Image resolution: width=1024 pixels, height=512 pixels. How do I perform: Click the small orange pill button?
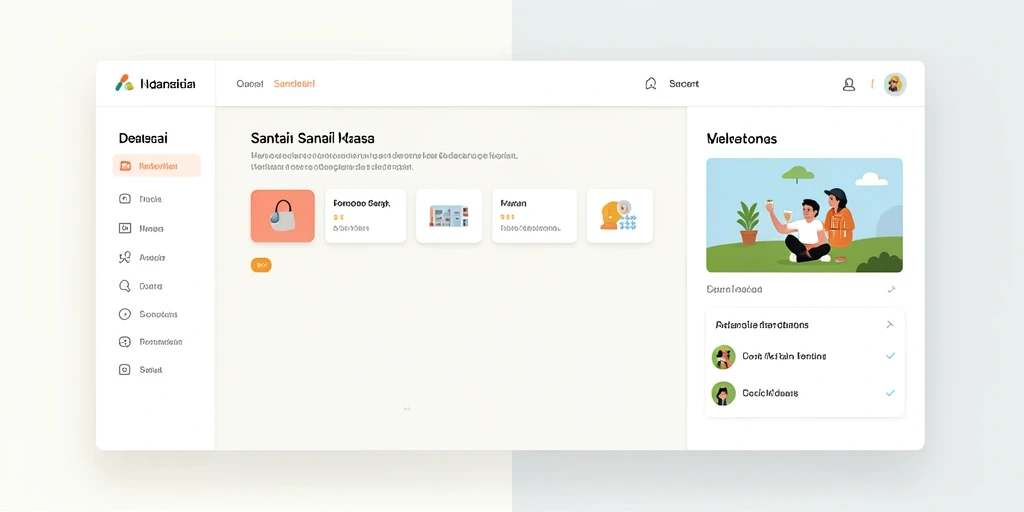click(261, 265)
